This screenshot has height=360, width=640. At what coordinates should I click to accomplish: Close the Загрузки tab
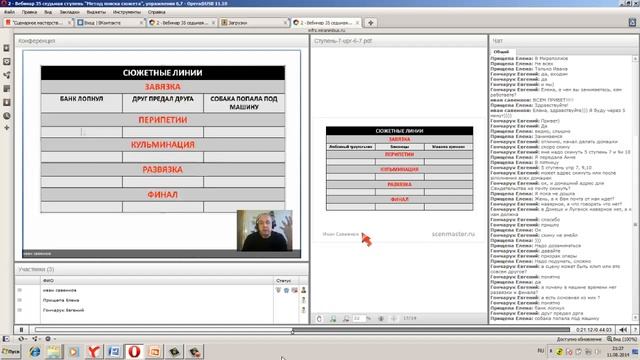[x=285, y=23]
